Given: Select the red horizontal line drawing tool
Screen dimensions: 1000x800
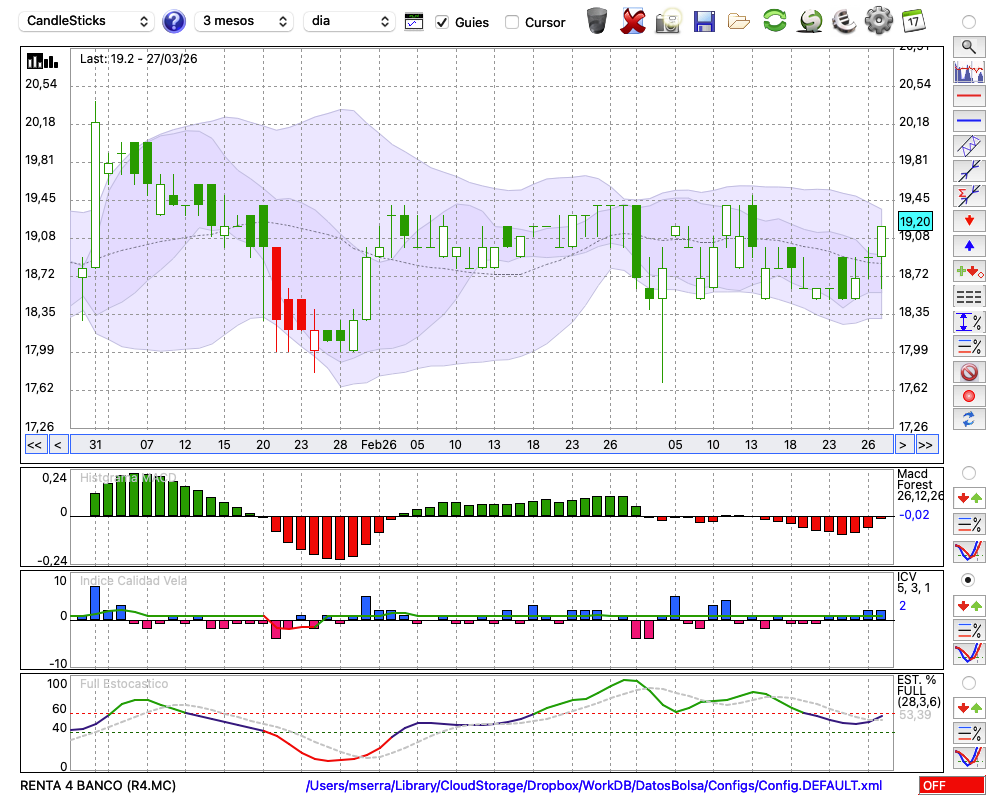Looking at the screenshot, I should click(968, 97).
